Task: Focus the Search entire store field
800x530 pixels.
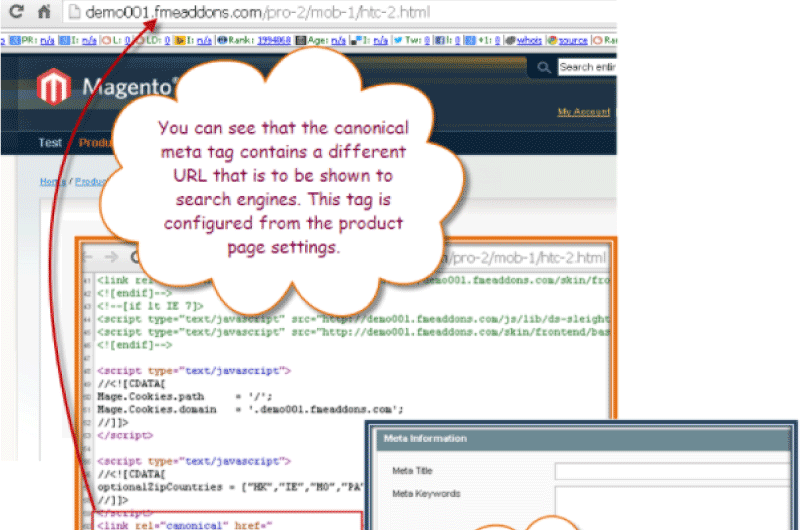Action: coord(587,67)
